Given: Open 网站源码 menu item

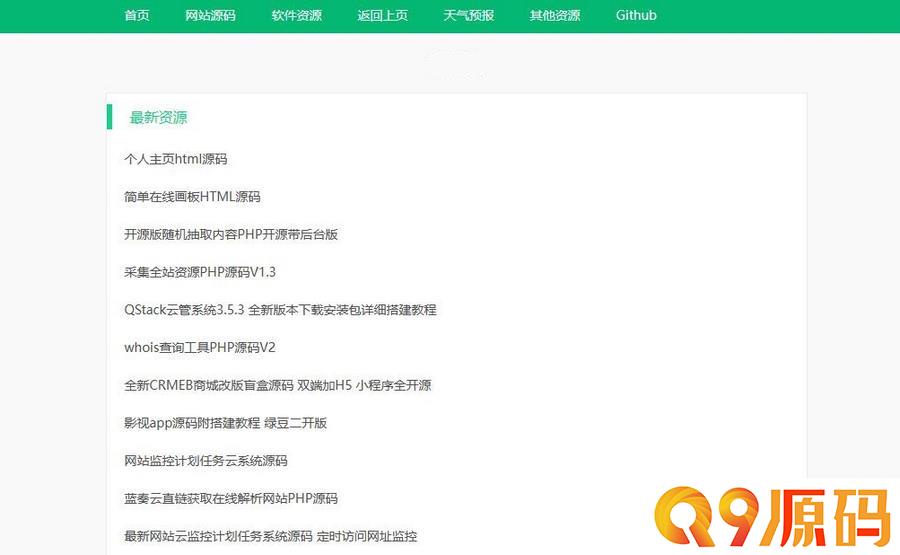Looking at the screenshot, I should coord(210,15).
